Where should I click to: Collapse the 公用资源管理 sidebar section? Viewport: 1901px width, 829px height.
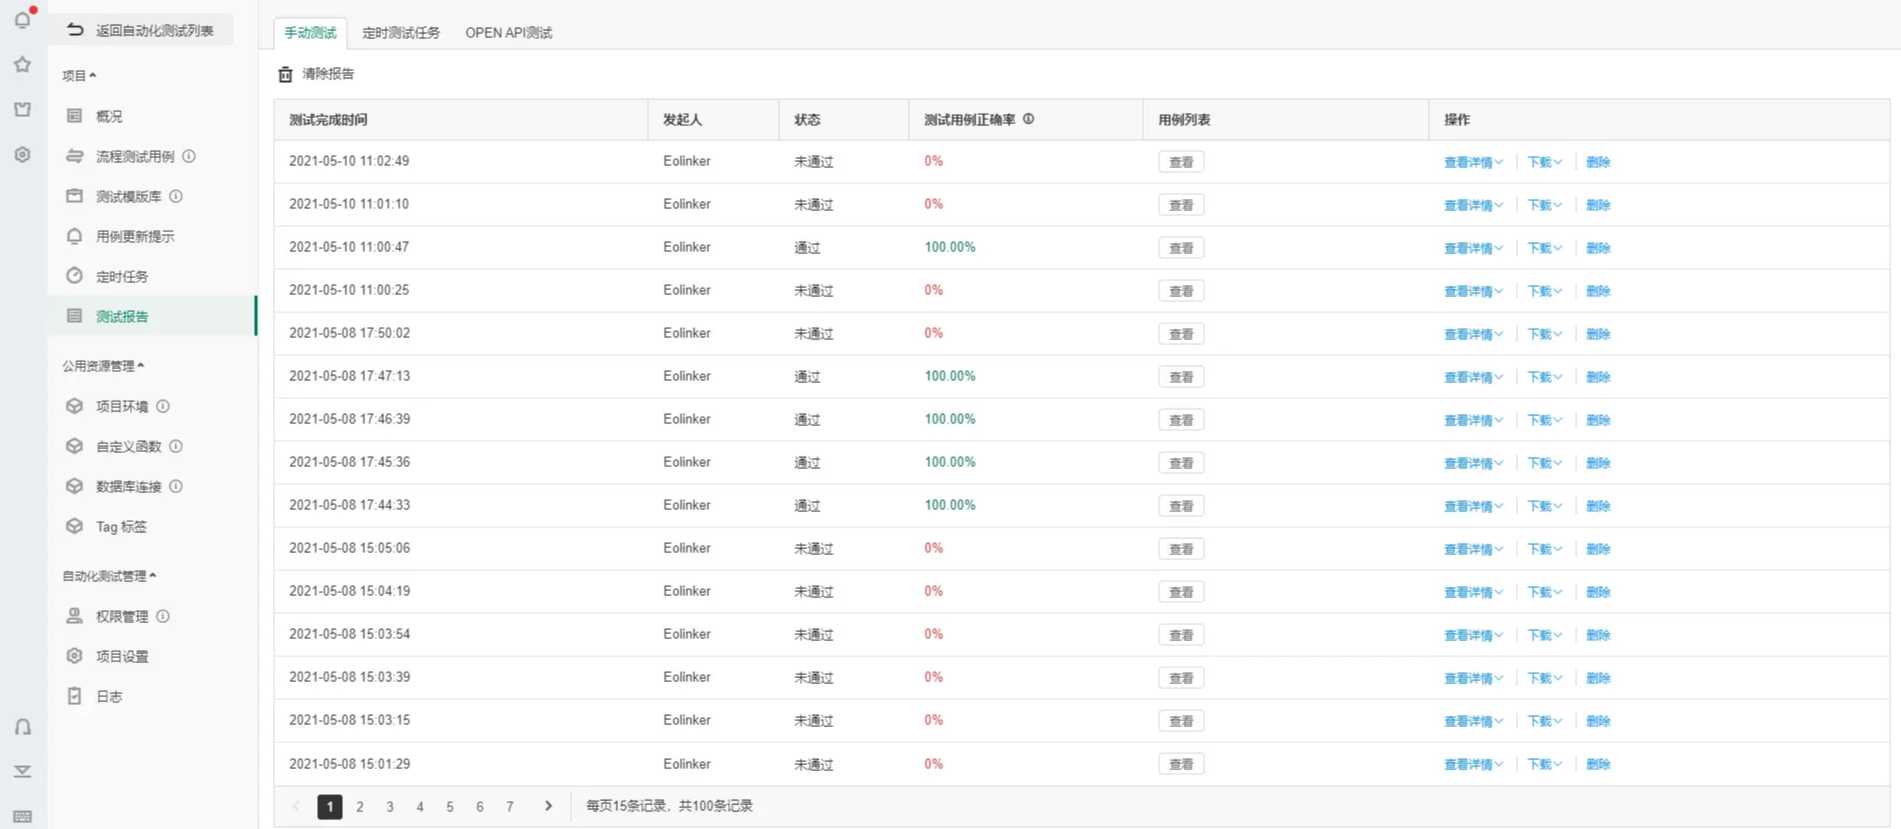coord(103,366)
